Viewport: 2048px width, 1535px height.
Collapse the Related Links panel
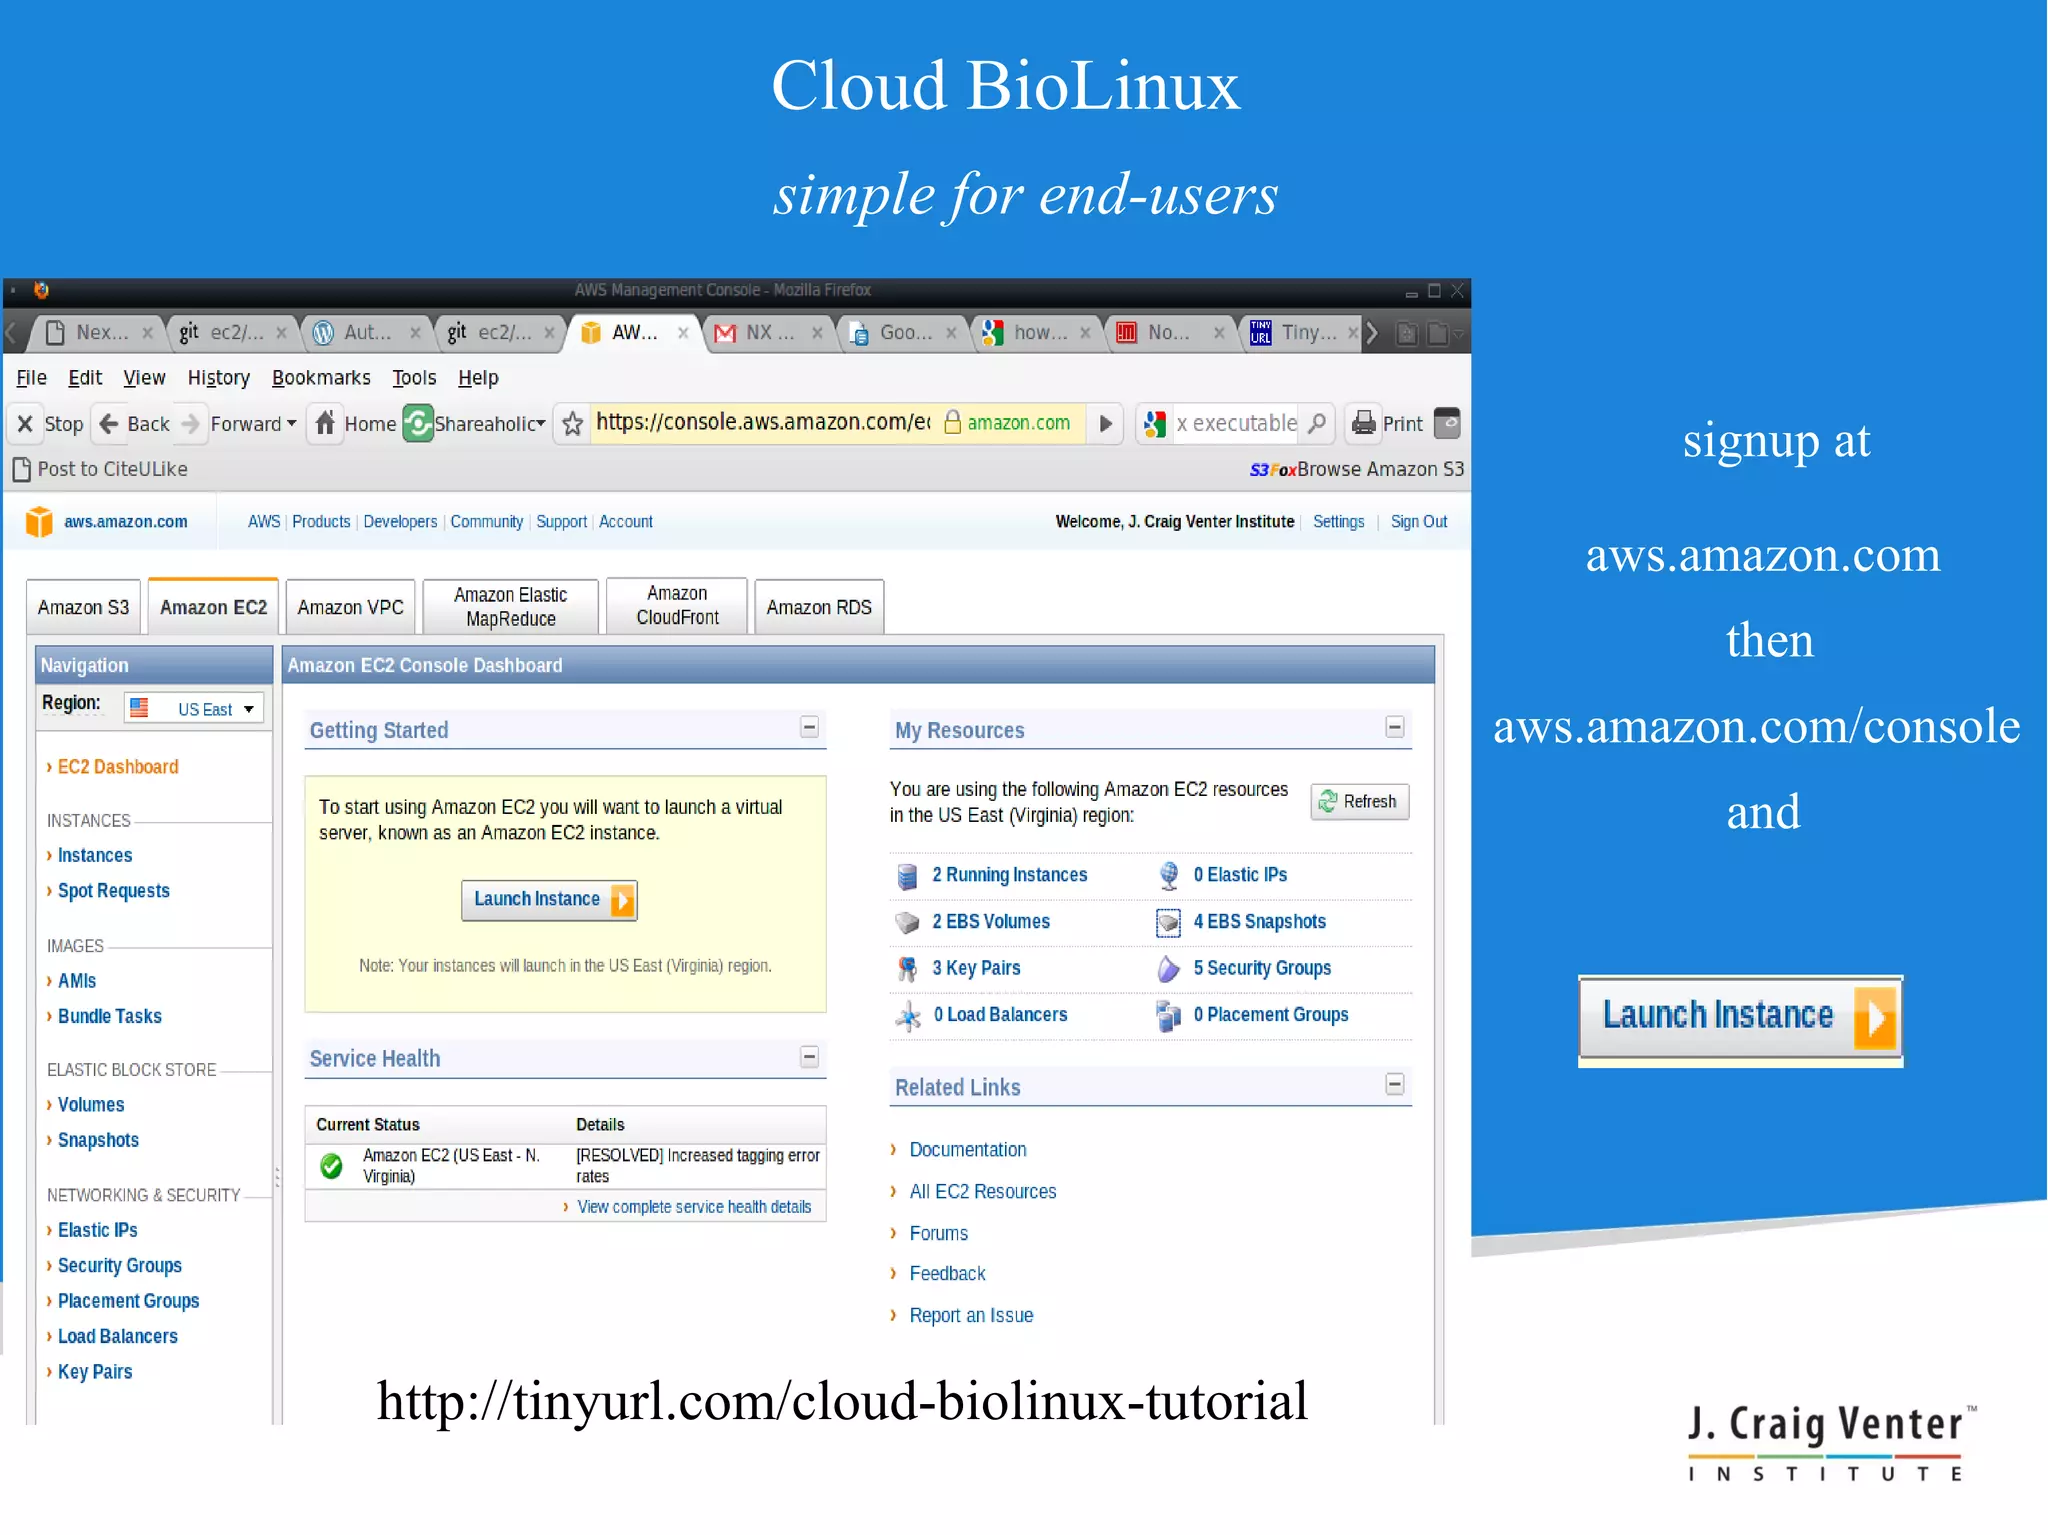click(1395, 1085)
